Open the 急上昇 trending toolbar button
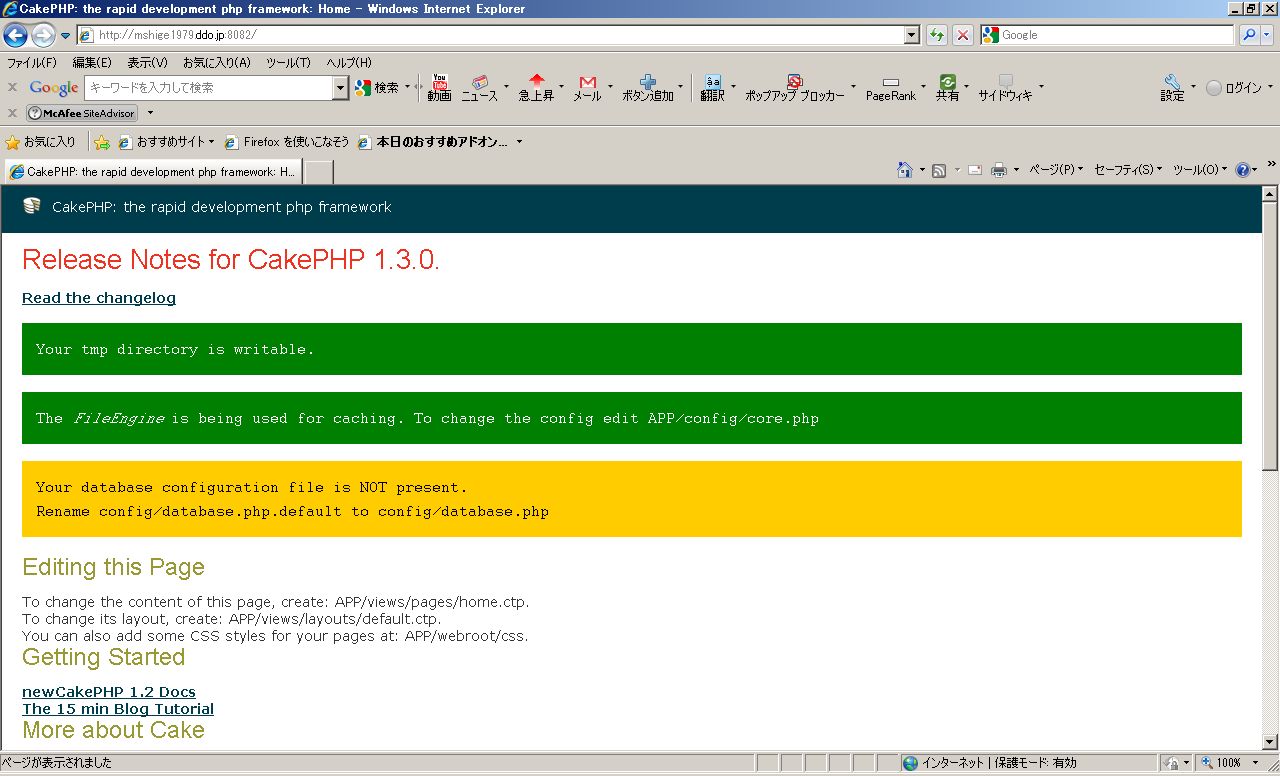Viewport: 1280px width, 776px height. [x=536, y=88]
